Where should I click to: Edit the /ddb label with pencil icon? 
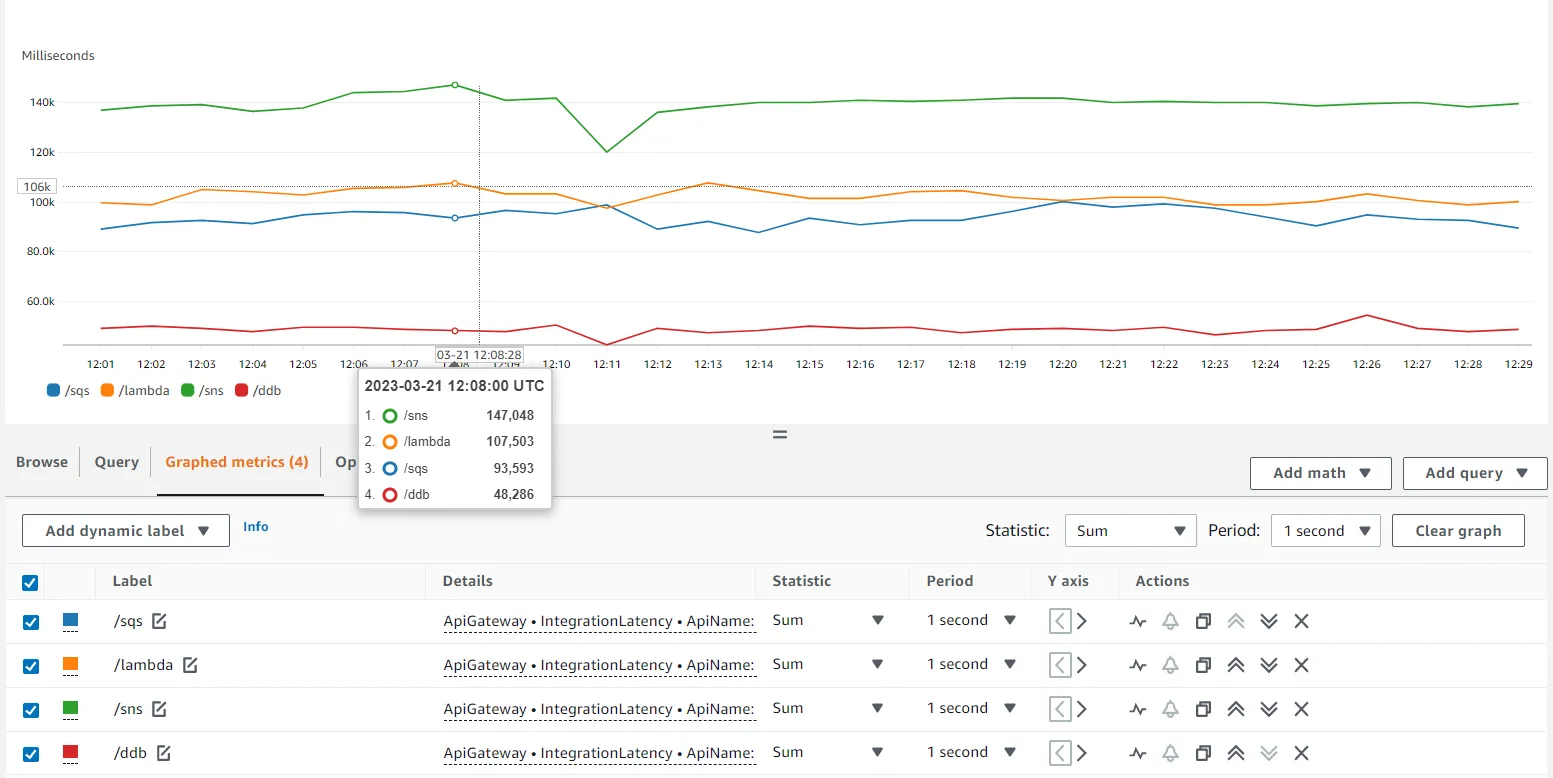click(164, 753)
